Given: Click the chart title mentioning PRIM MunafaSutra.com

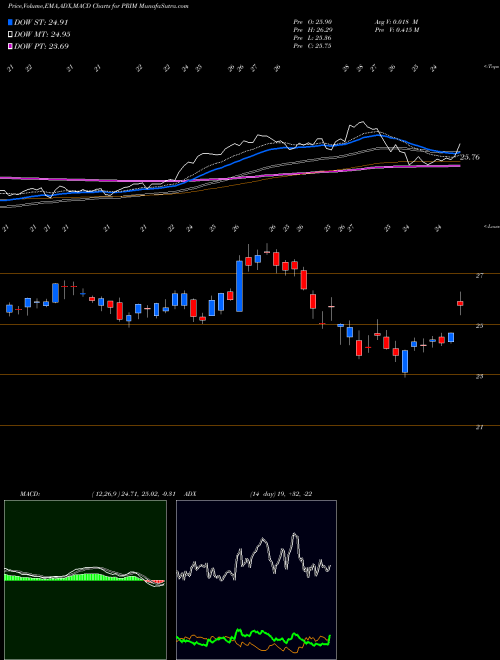Looking at the screenshot, I should tap(98, 6).
